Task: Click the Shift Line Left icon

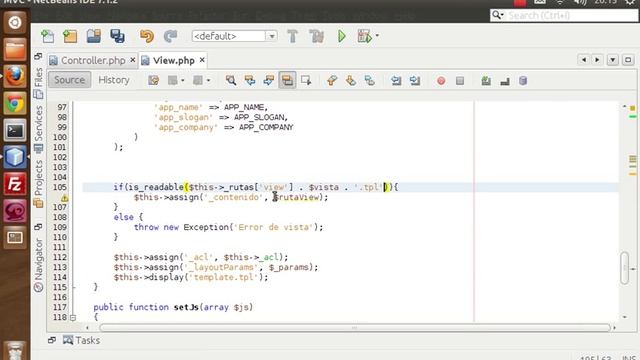Action: point(396,80)
